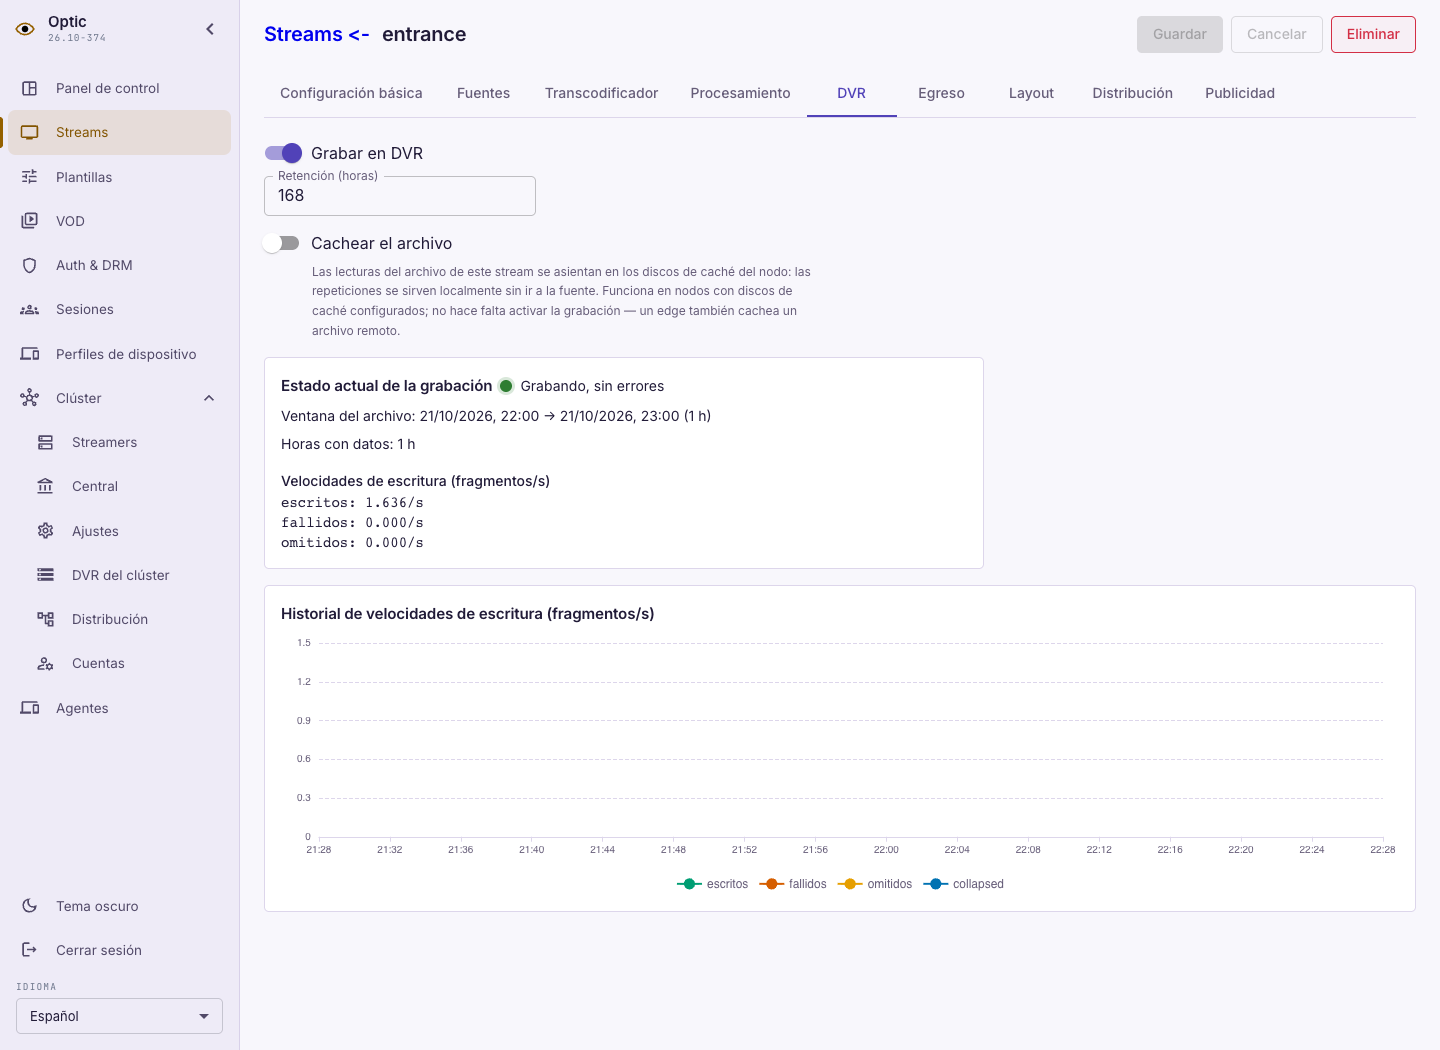Open Sesiones people icon

(x=30, y=309)
